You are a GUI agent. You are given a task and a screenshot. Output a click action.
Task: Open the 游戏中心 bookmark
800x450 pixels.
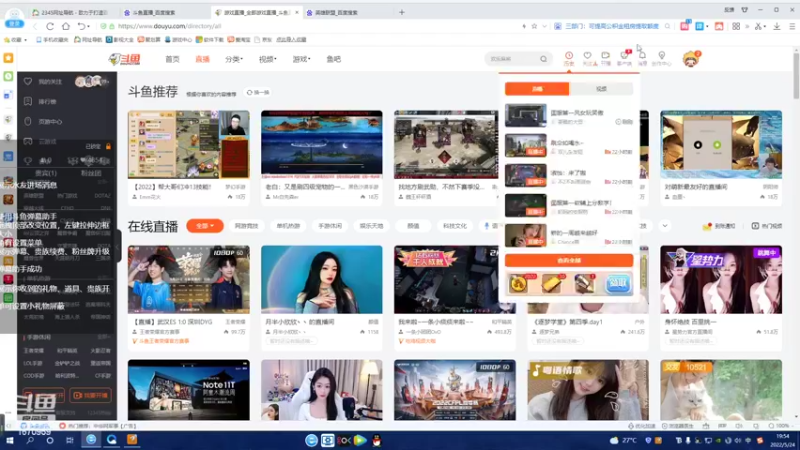(179, 39)
